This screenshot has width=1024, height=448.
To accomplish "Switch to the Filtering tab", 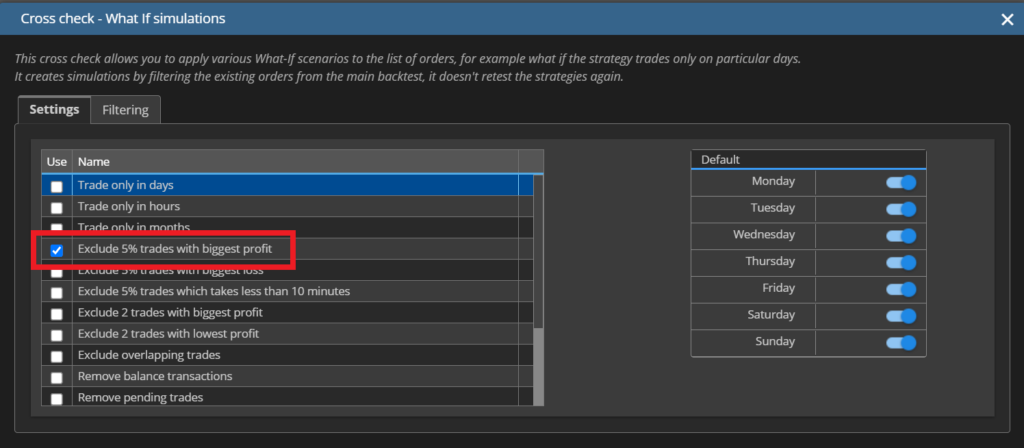I will tap(125, 109).
